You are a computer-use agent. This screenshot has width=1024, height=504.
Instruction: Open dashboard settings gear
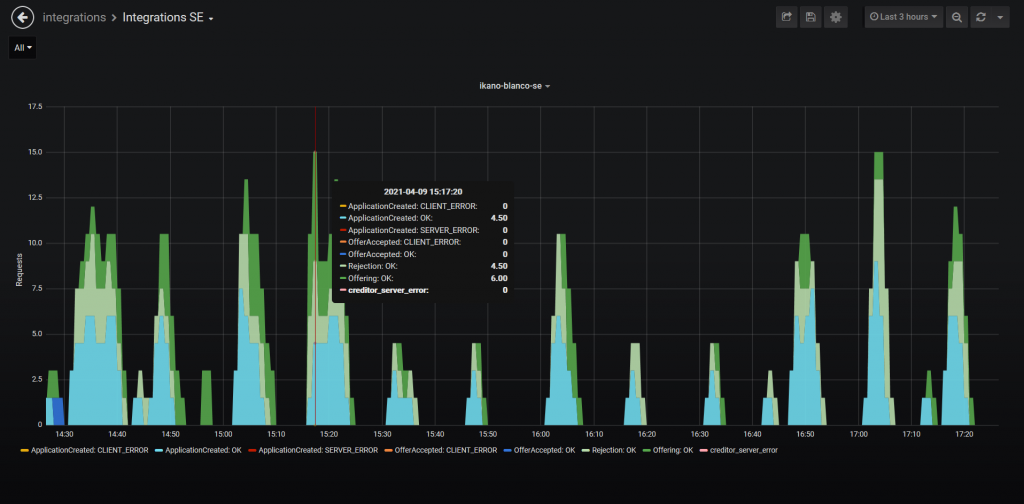point(836,17)
